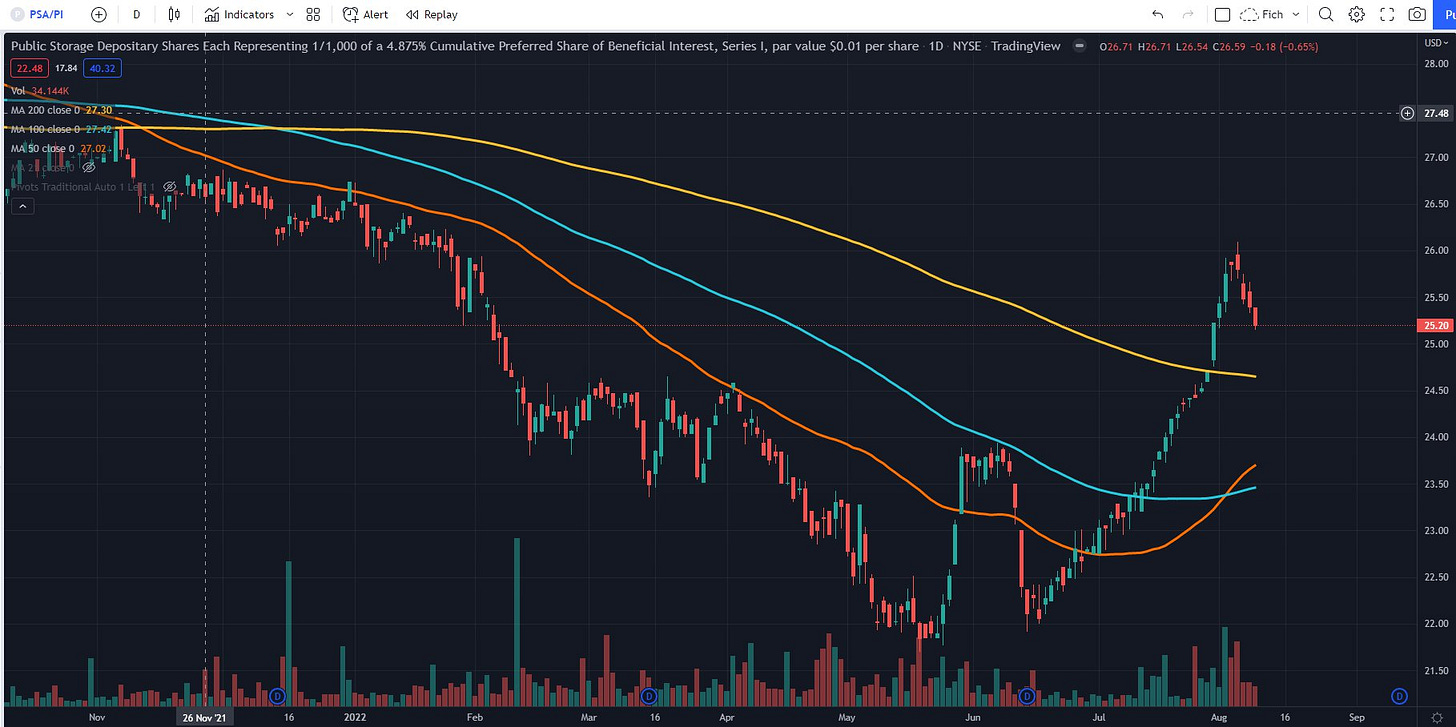The height and width of the screenshot is (727, 1456).
Task: Click the dividend D marker near March 16
Action: tap(648, 695)
